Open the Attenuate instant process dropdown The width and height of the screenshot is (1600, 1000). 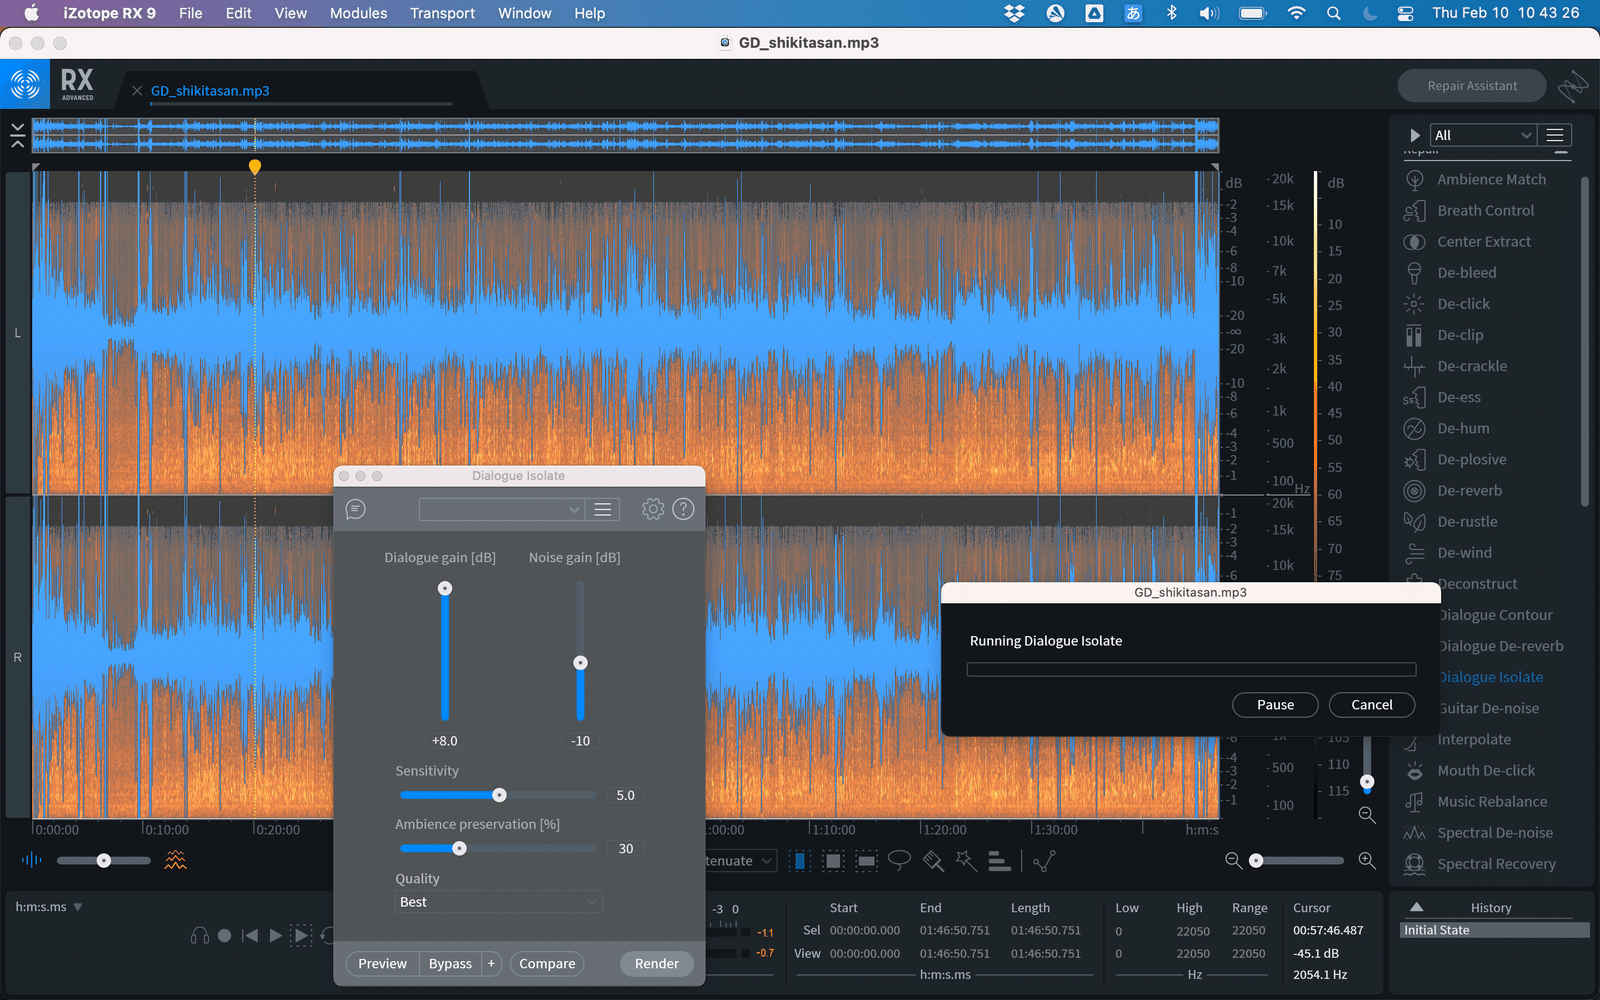(740, 861)
